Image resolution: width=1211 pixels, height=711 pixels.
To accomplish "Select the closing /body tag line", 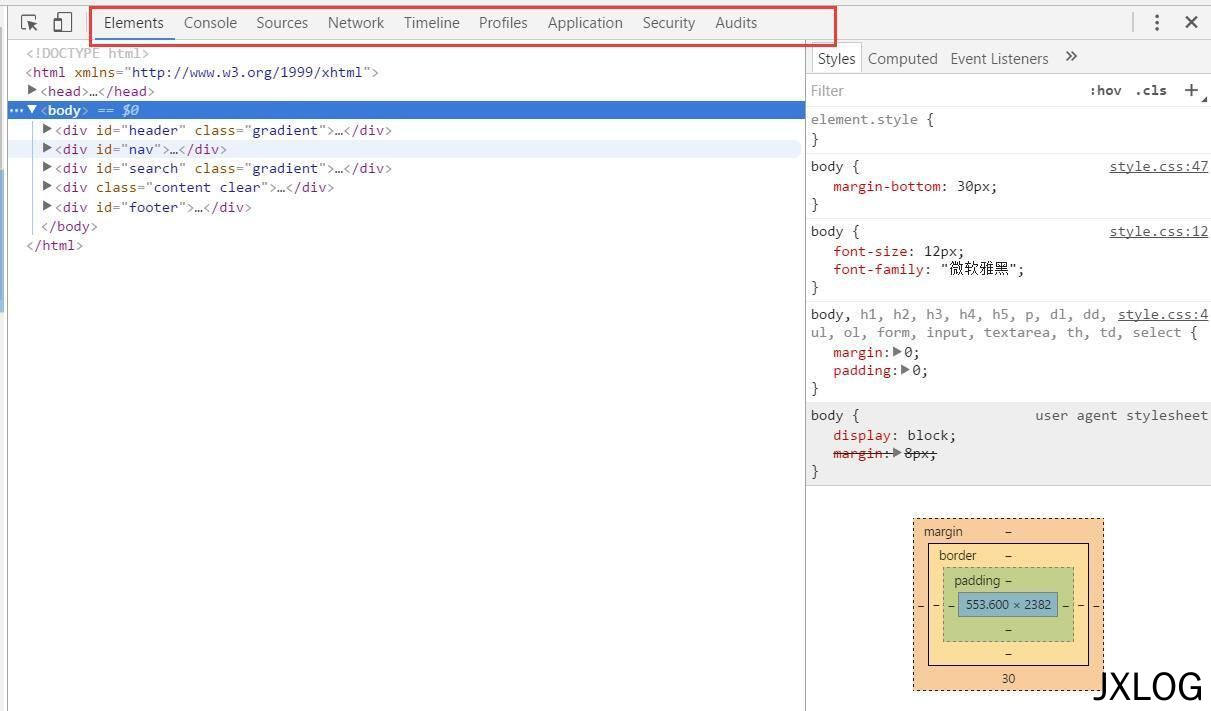I will click(x=69, y=226).
